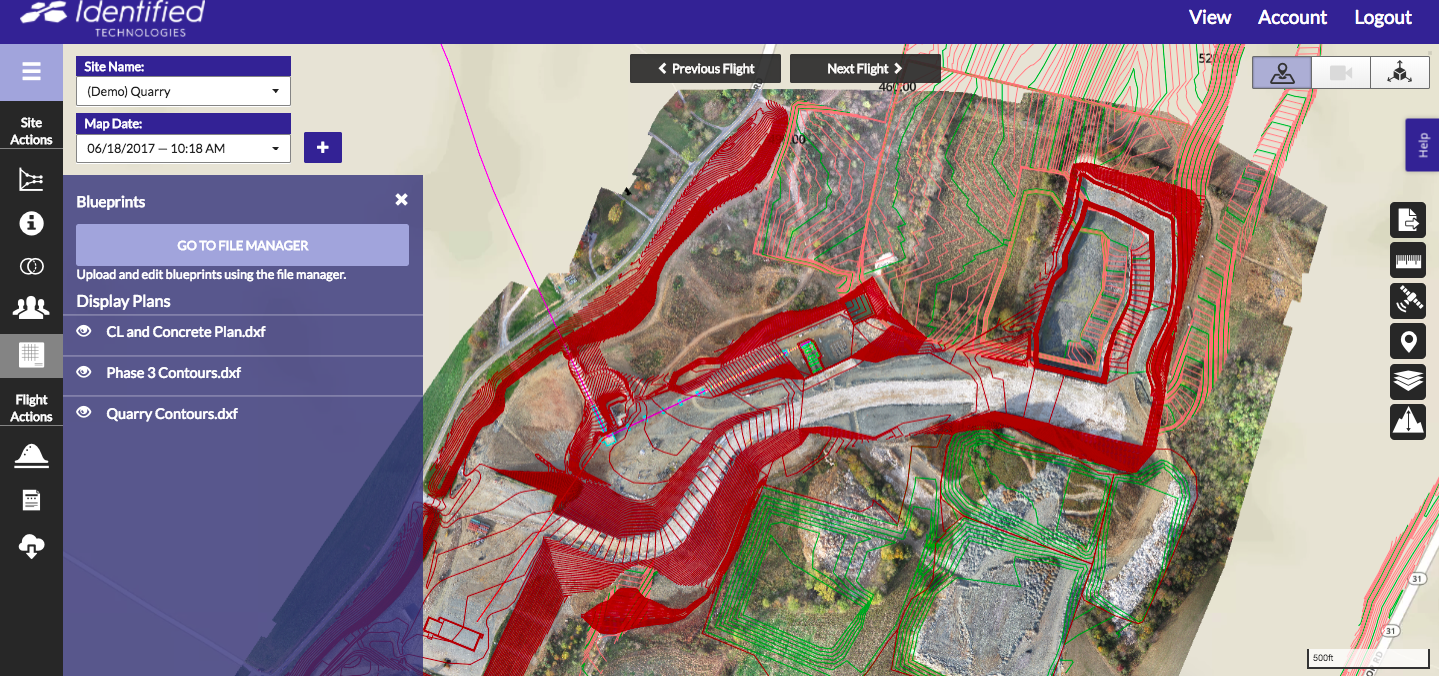Hide the Phase 3 Contours.dxf layer
Viewport: 1439px width, 676px height.
click(x=85, y=372)
